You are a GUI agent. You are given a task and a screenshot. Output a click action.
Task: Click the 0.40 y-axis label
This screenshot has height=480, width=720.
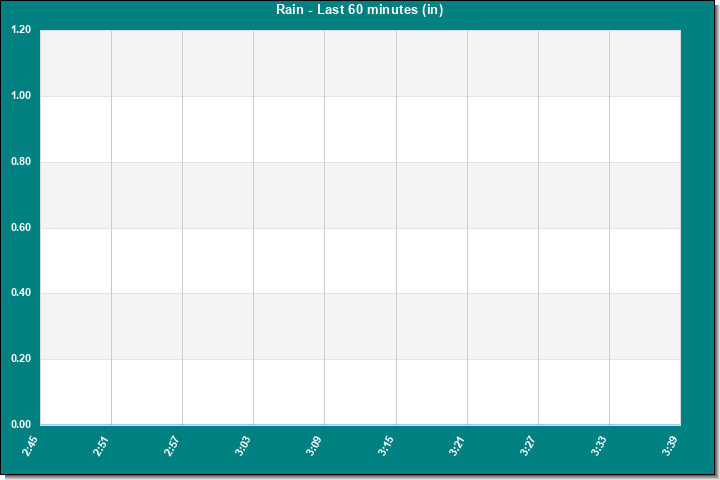point(21,293)
